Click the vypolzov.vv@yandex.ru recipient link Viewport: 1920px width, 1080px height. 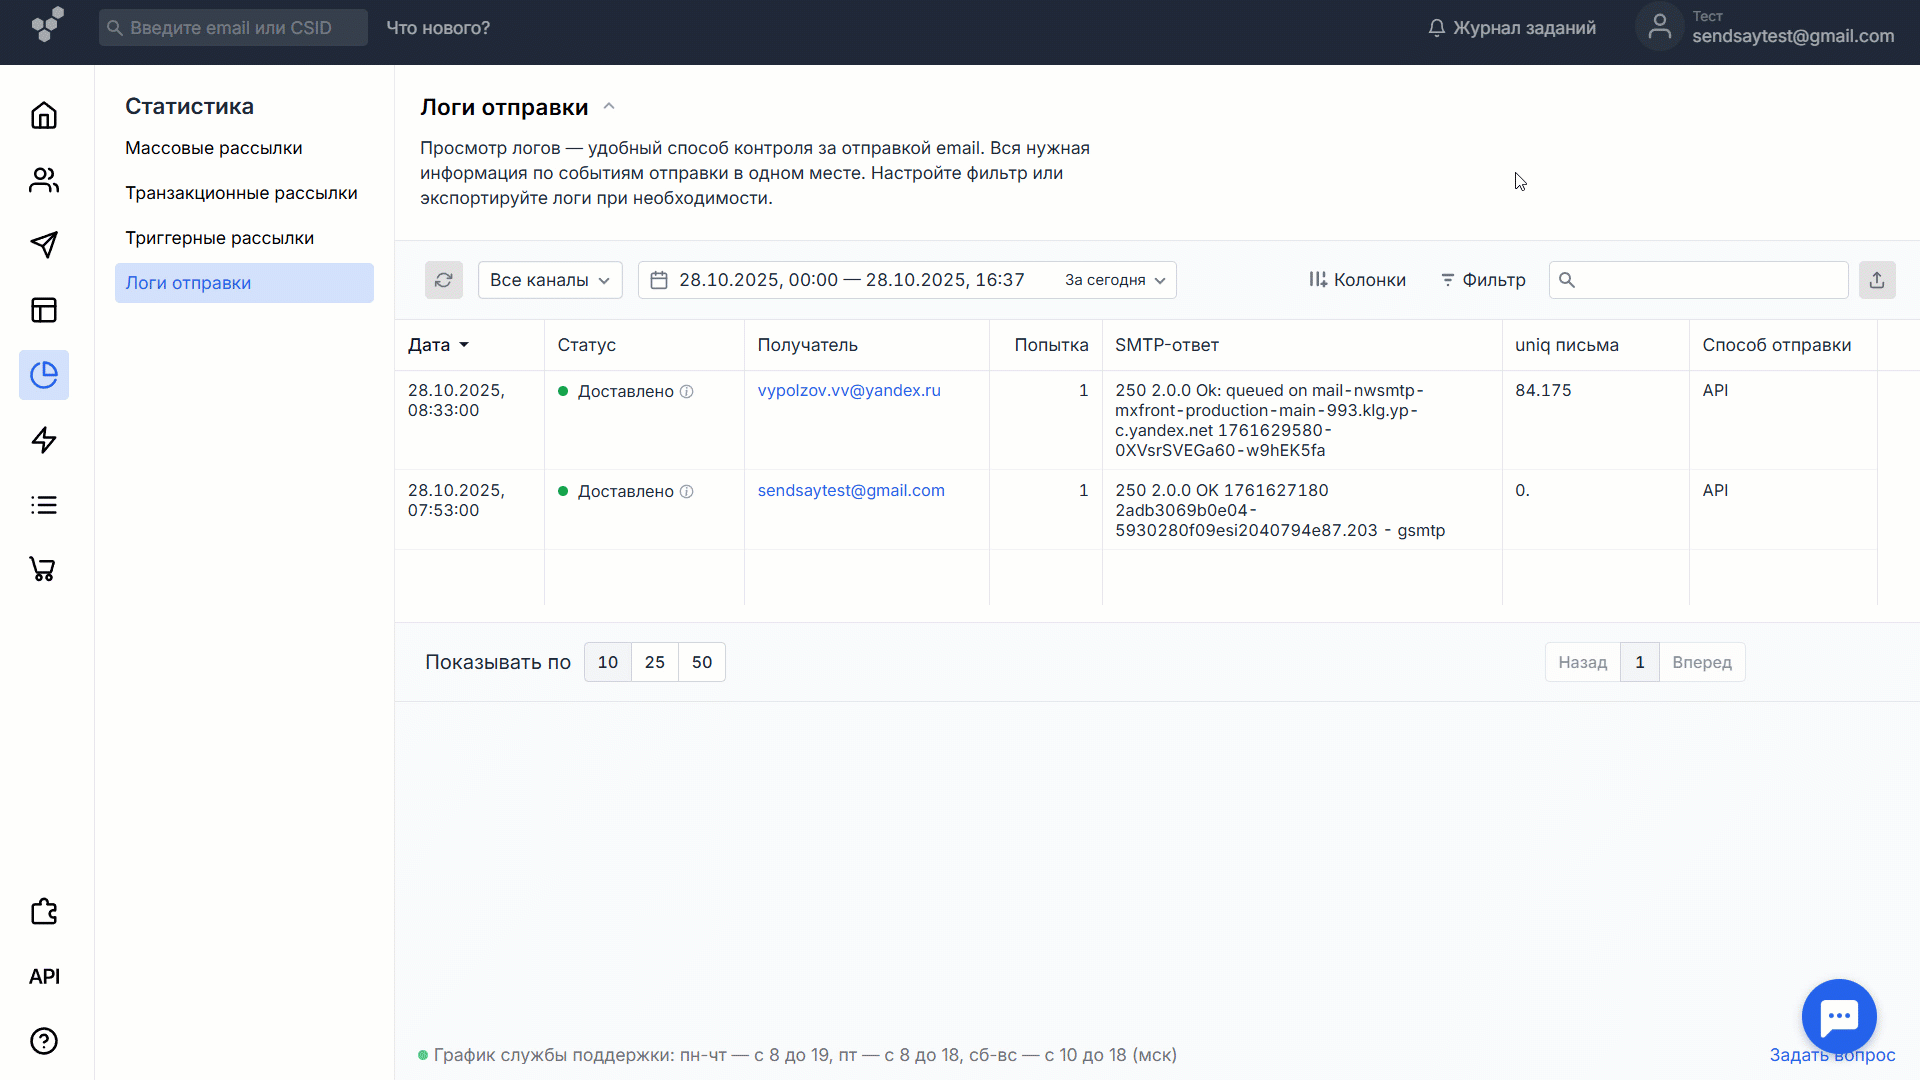[x=849, y=390]
